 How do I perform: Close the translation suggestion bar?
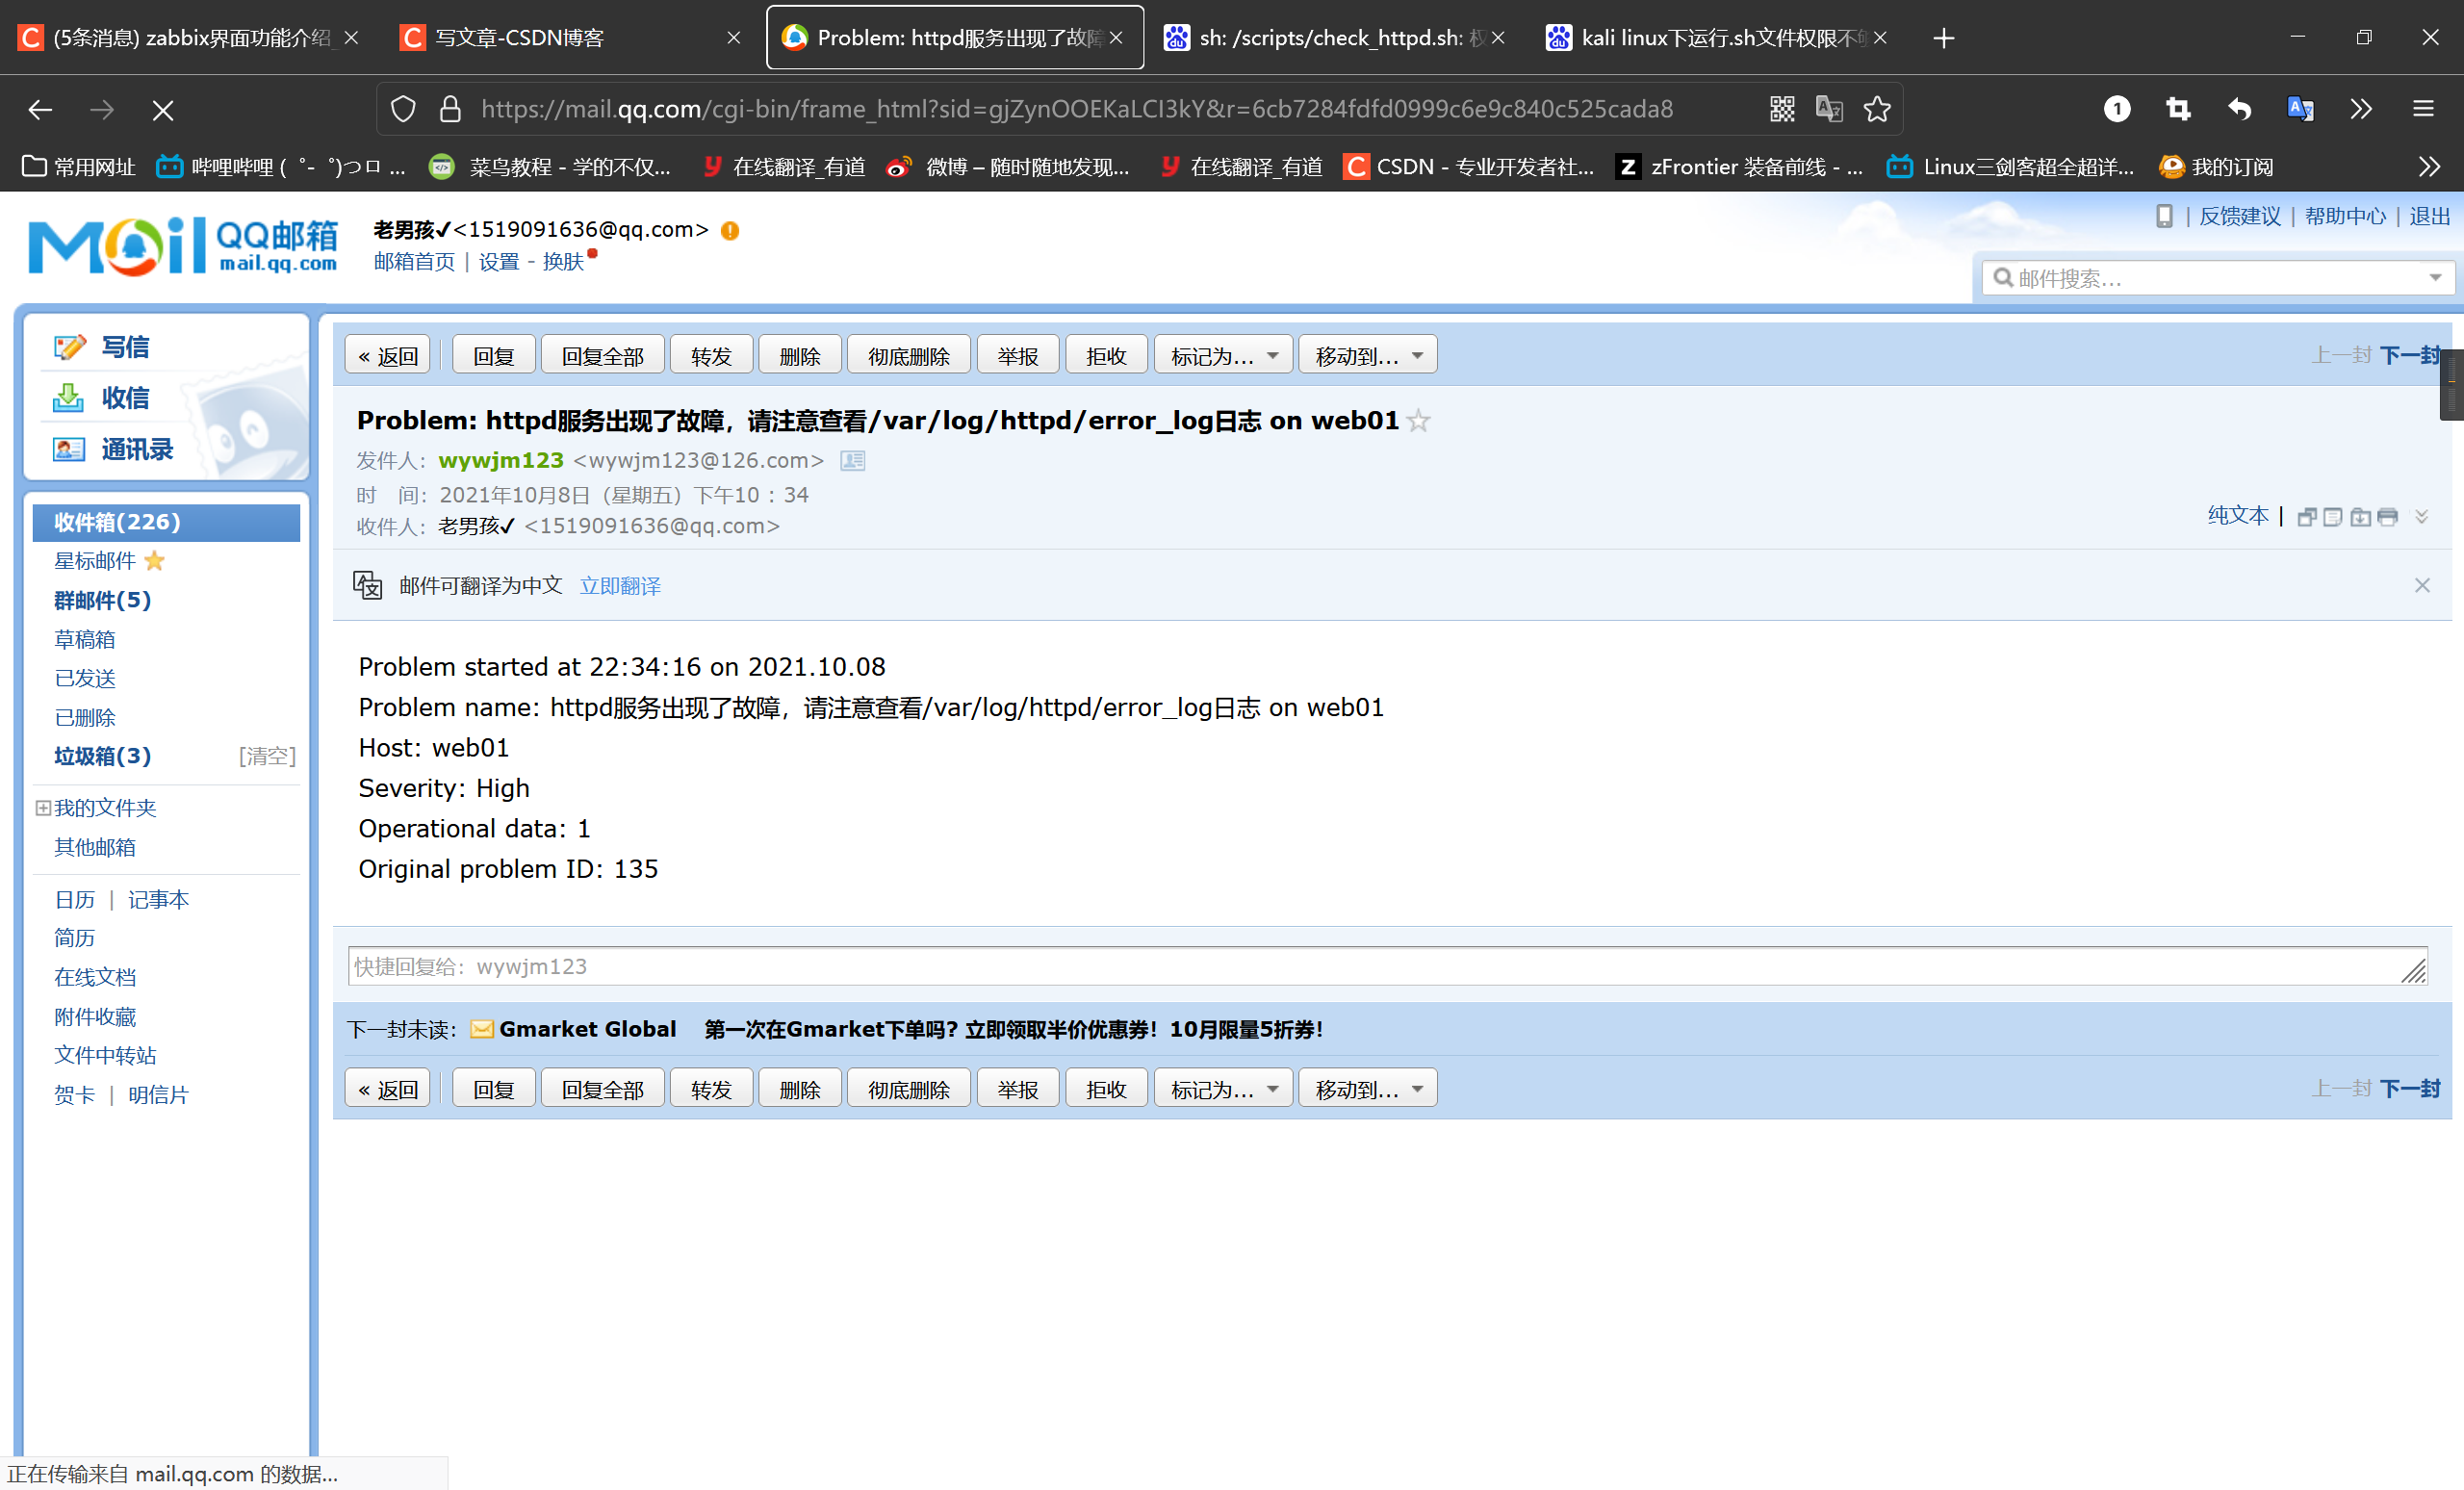pyautogui.click(x=2421, y=586)
